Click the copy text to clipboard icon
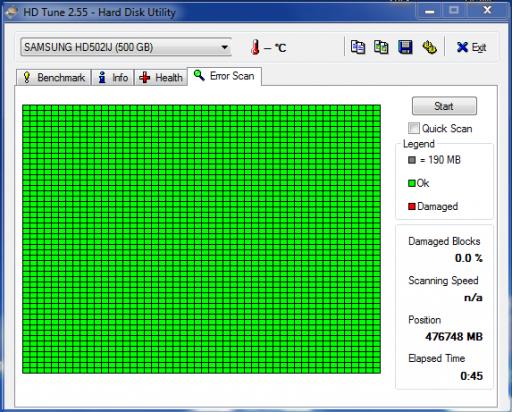The width and height of the screenshot is (512, 412). pyautogui.click(x=358, y=47)
